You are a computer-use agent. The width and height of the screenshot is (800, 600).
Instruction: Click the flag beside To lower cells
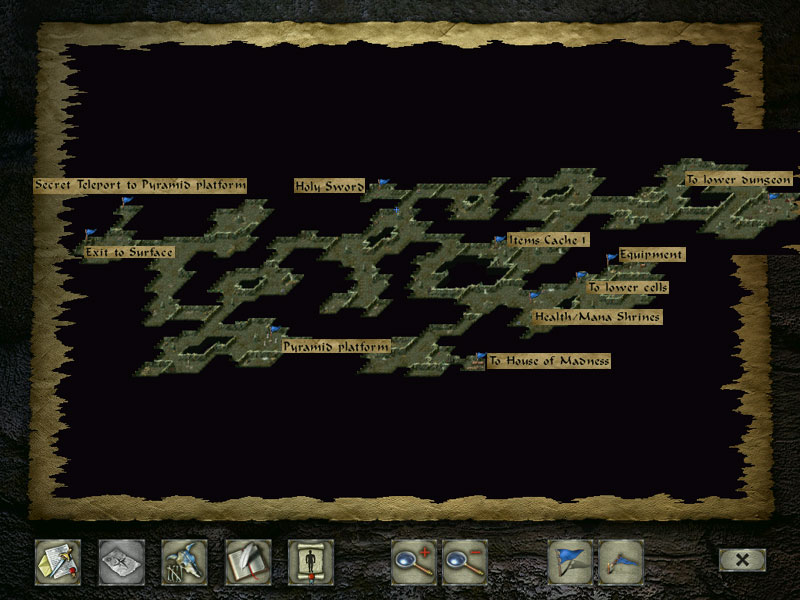point(582,276)
